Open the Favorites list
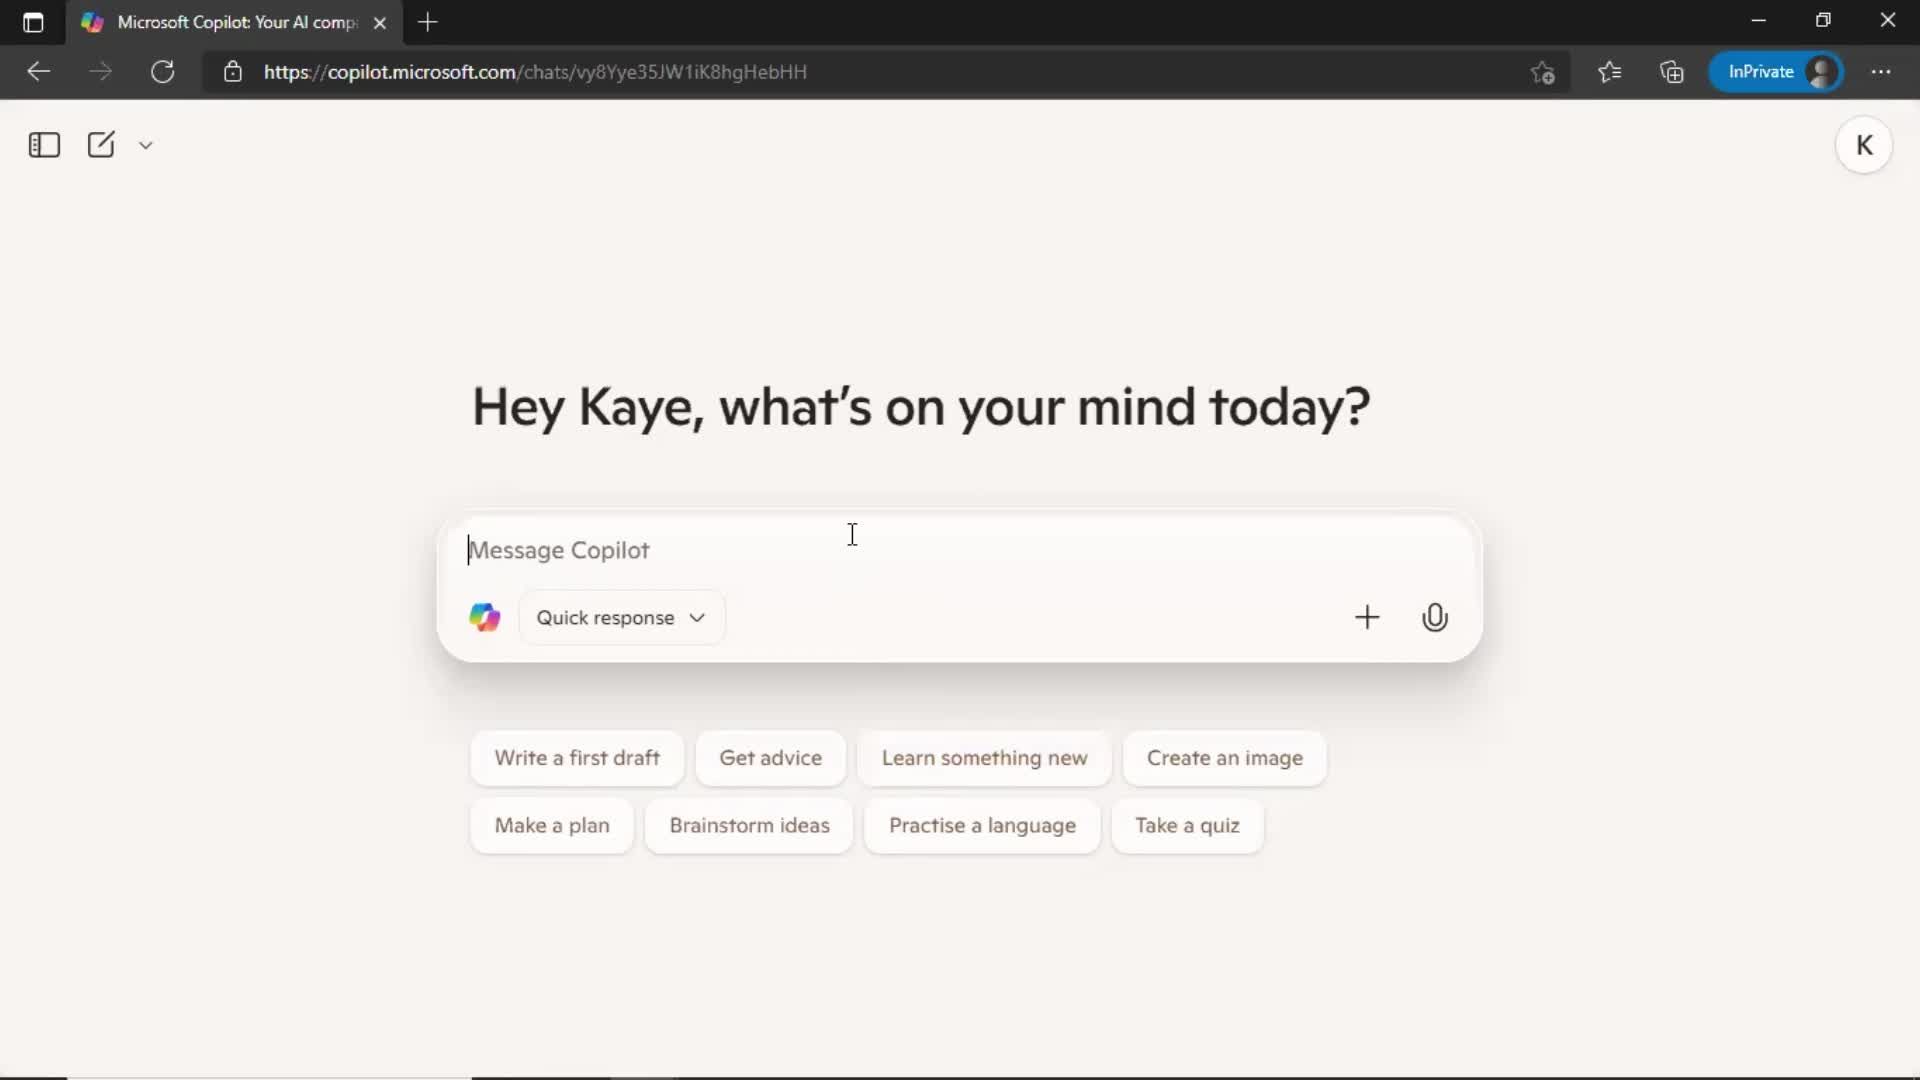Screen dimensions: 1920x1080 pos(1609,72)
